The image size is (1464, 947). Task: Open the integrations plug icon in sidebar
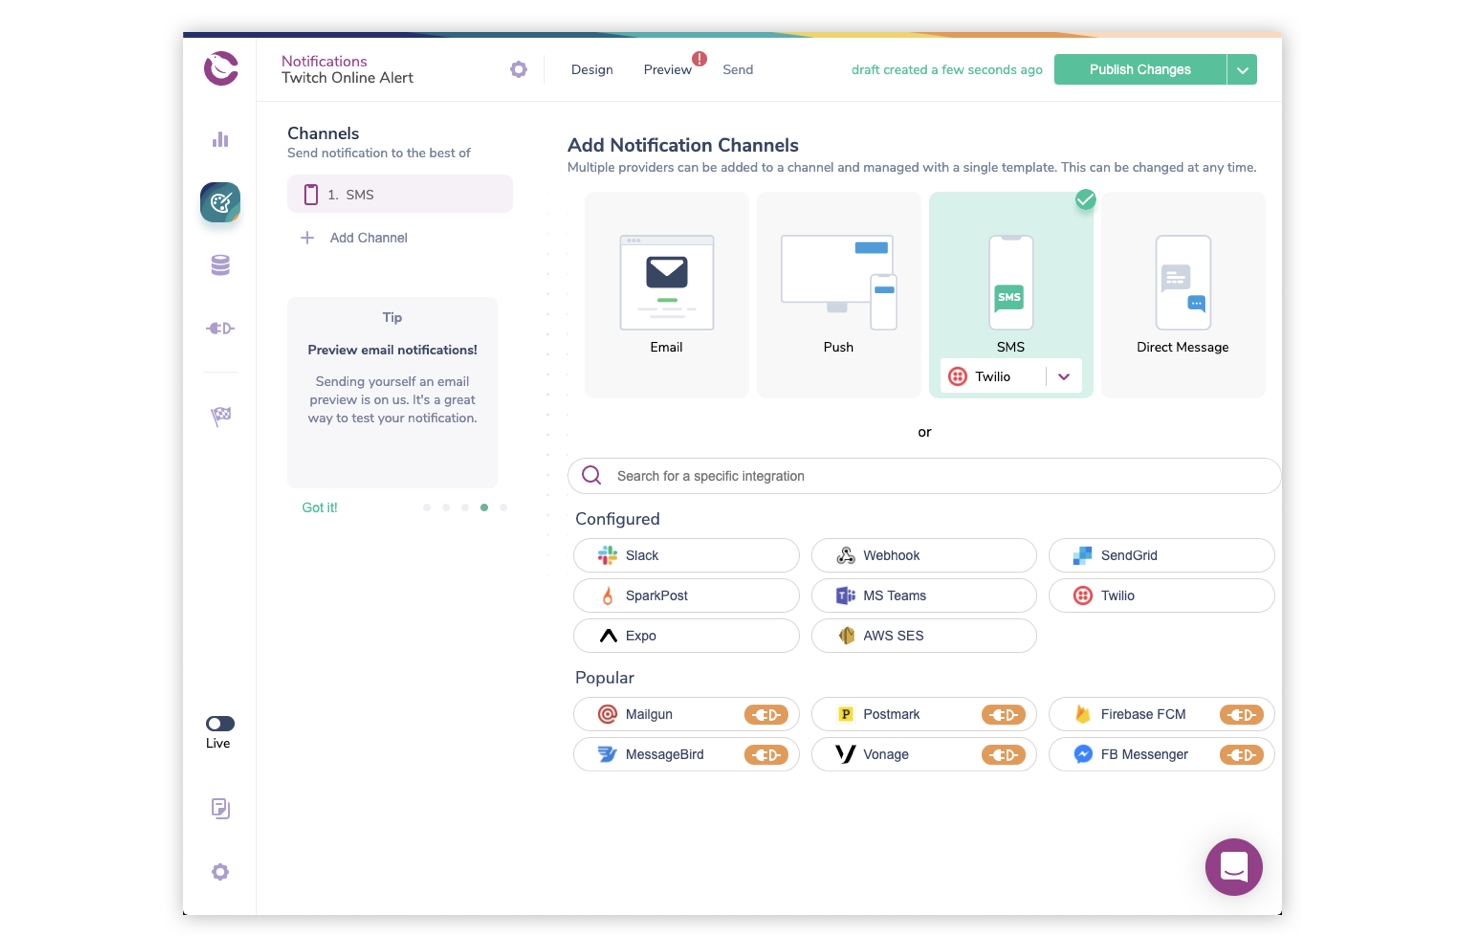(220, 328)
